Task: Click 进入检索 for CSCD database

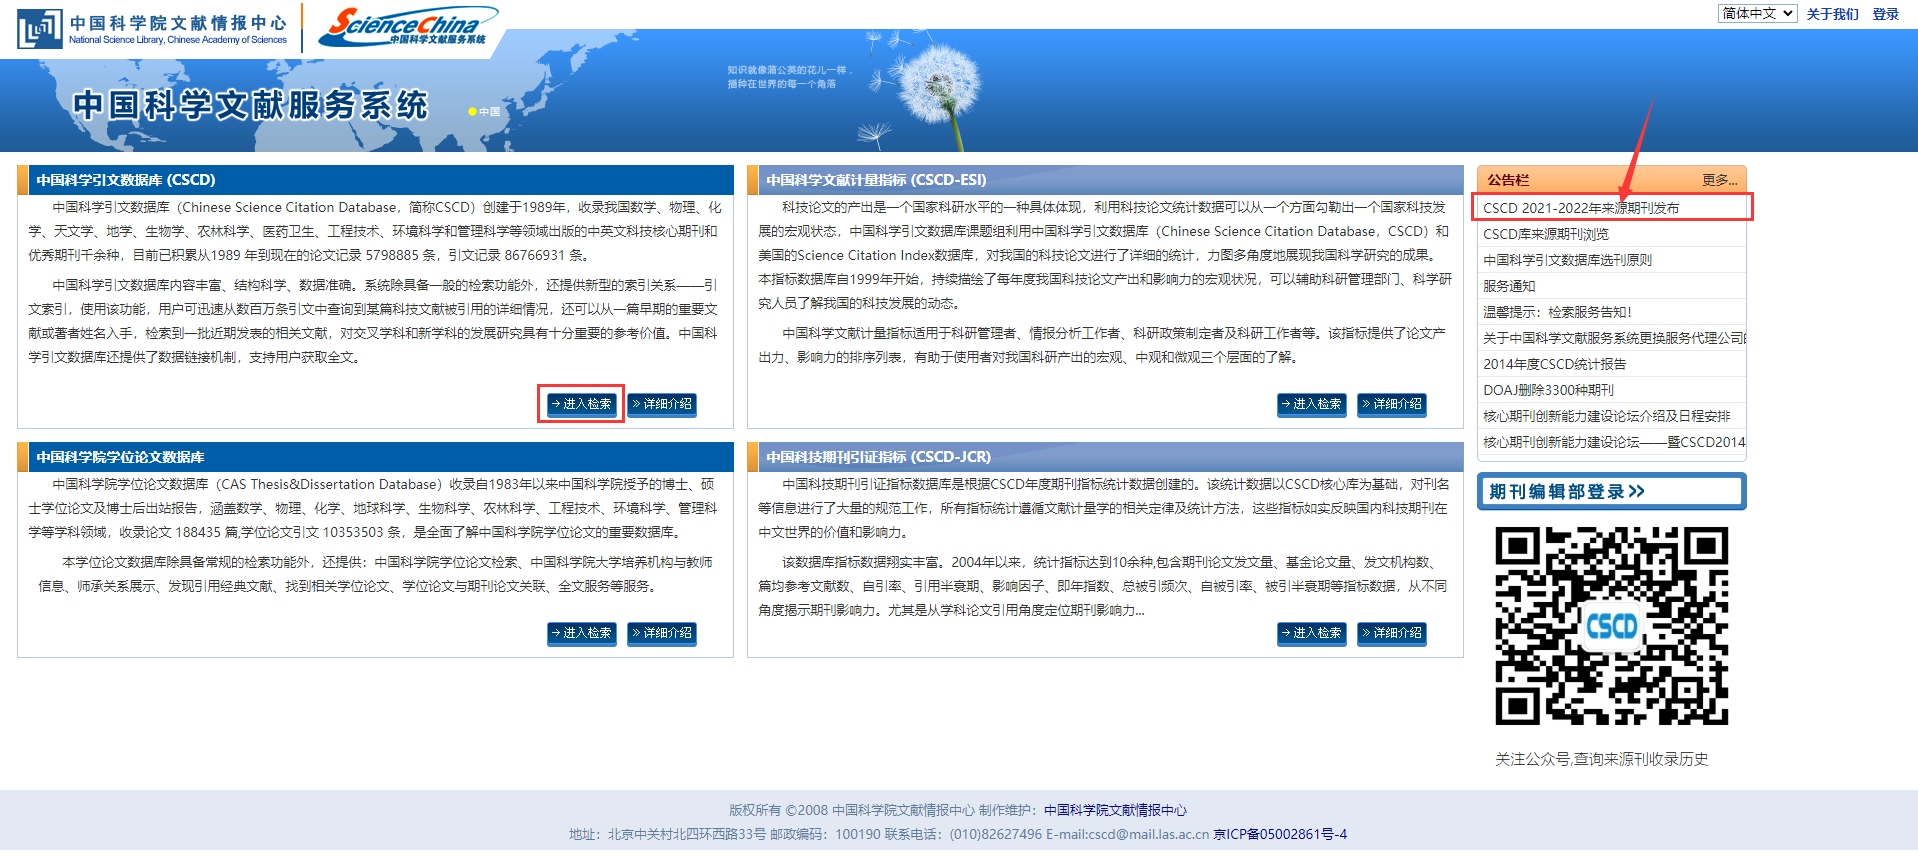Action: coord(581,404)
